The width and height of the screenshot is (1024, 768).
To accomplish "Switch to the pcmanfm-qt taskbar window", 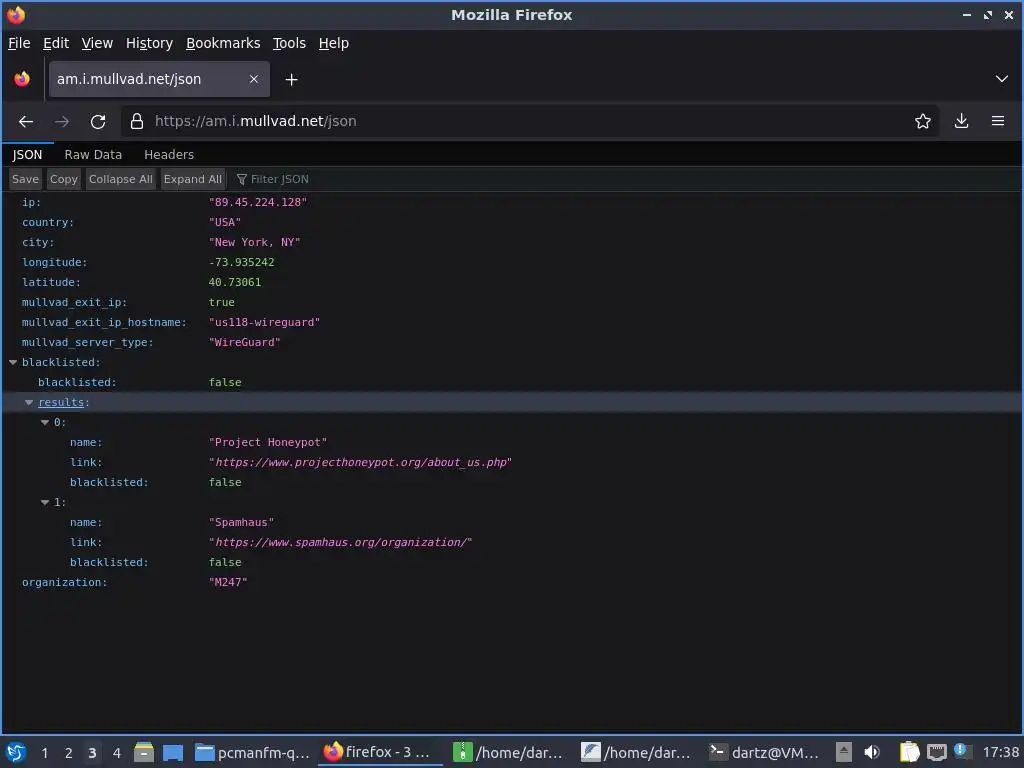I will [253, 752].
